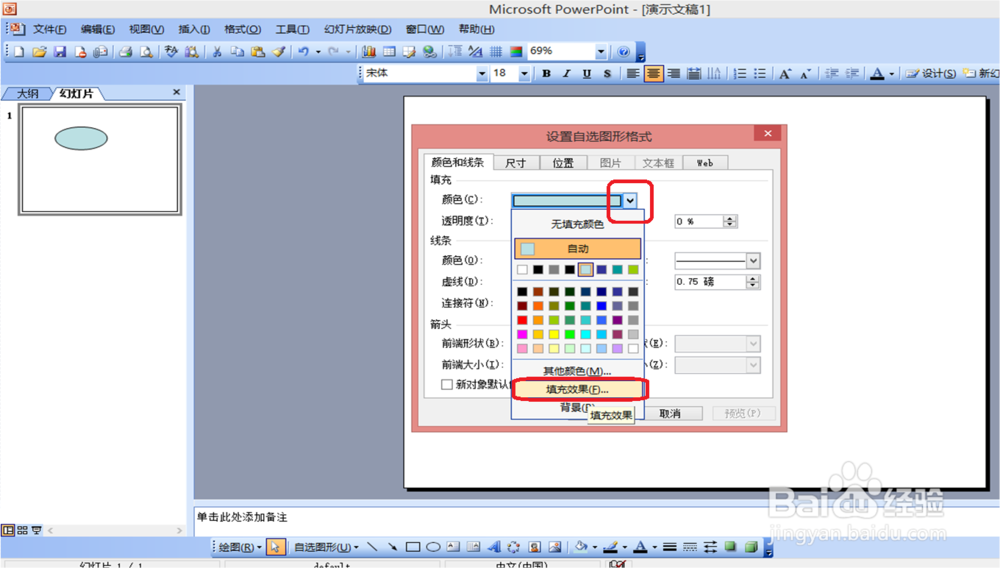The image size is (1000, 568).
Task: Click the Paste clipboard icon
Action: tap(258, 52)
